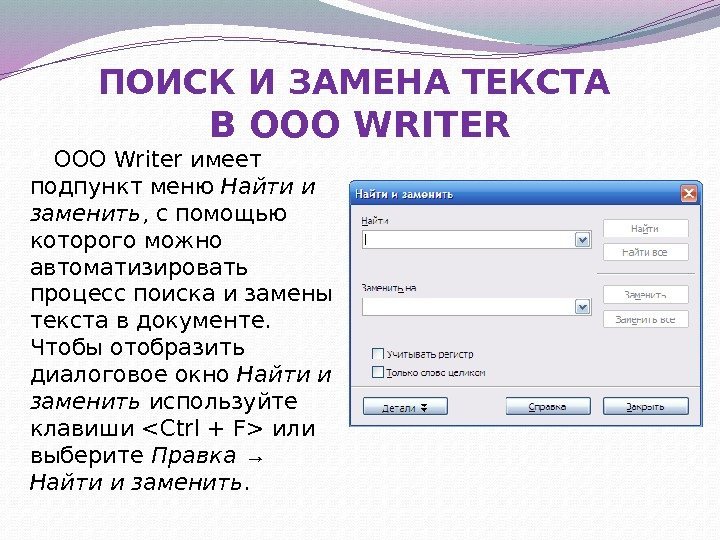Click the Найти button
This screenshot has height=540, width=720.
point(646,229)
